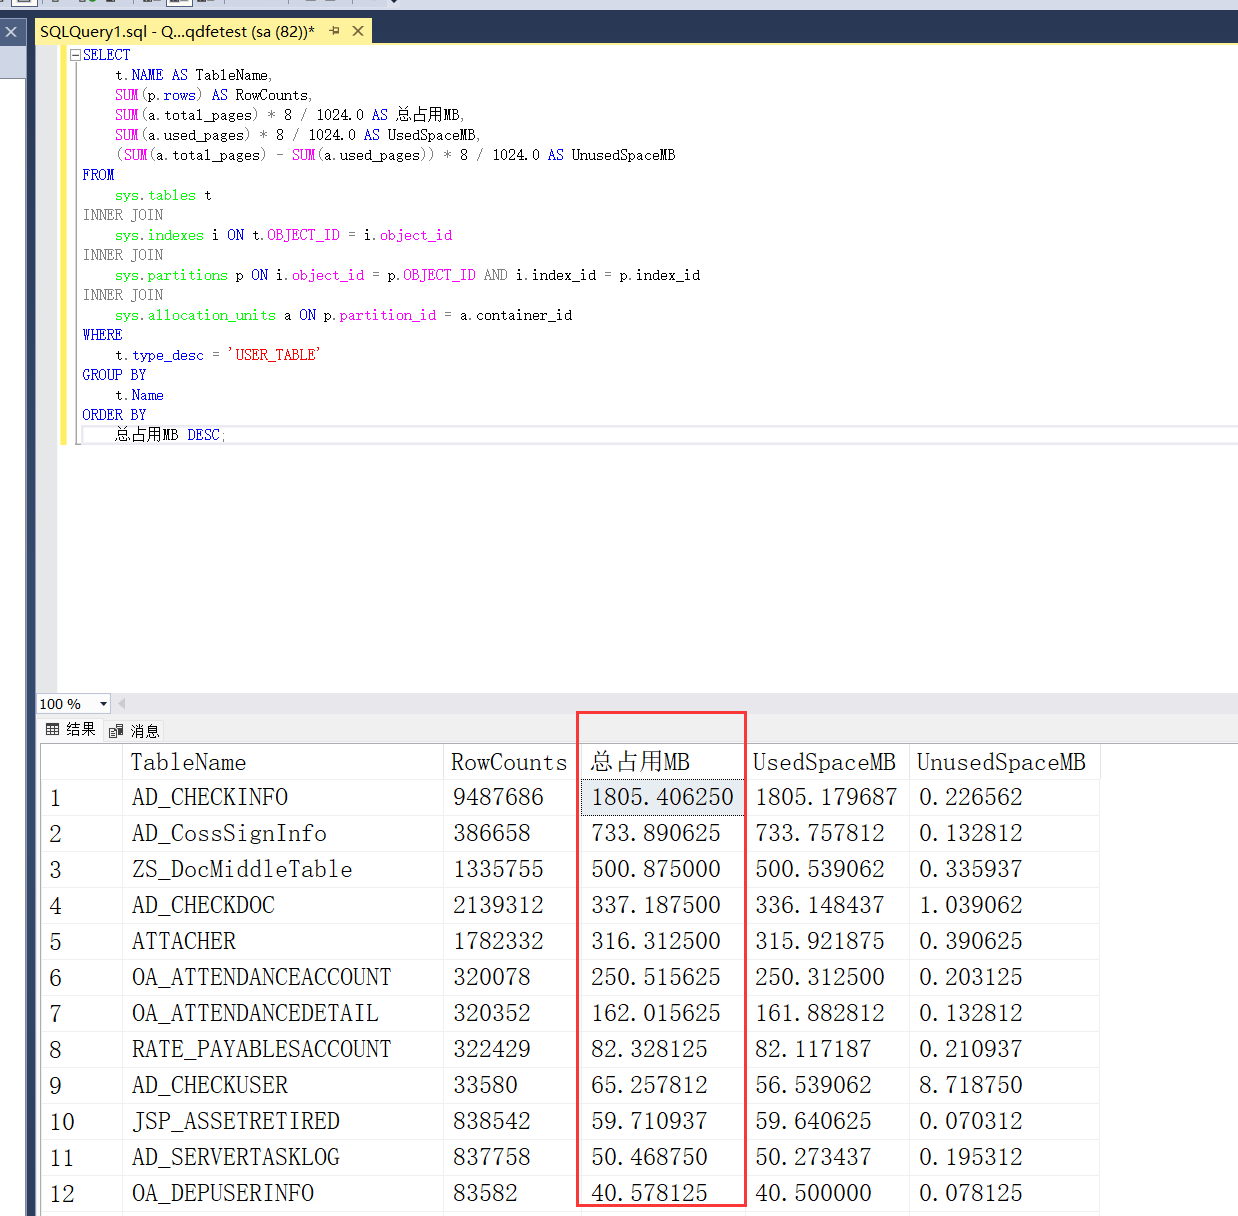The height and width of the screenshot is (1216, 1238).
Task: Select the RATE_PAYABLESACCOUNT cell
Action: pos(283,1049)
